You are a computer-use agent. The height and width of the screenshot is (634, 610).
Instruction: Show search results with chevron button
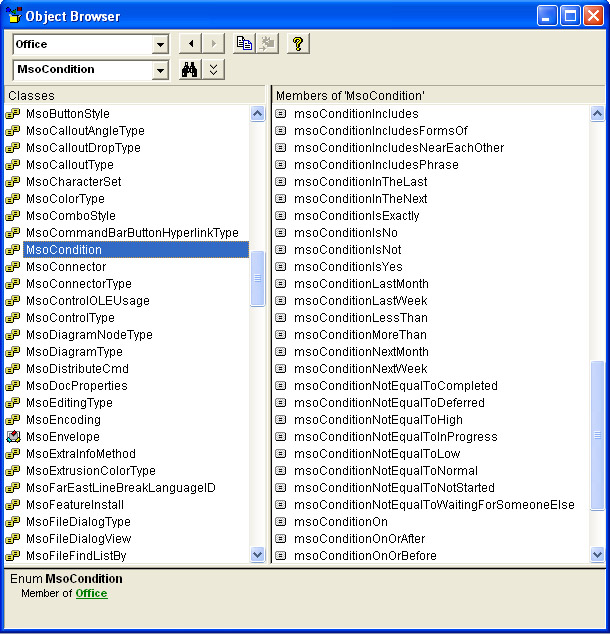click(x=214, y=70)
